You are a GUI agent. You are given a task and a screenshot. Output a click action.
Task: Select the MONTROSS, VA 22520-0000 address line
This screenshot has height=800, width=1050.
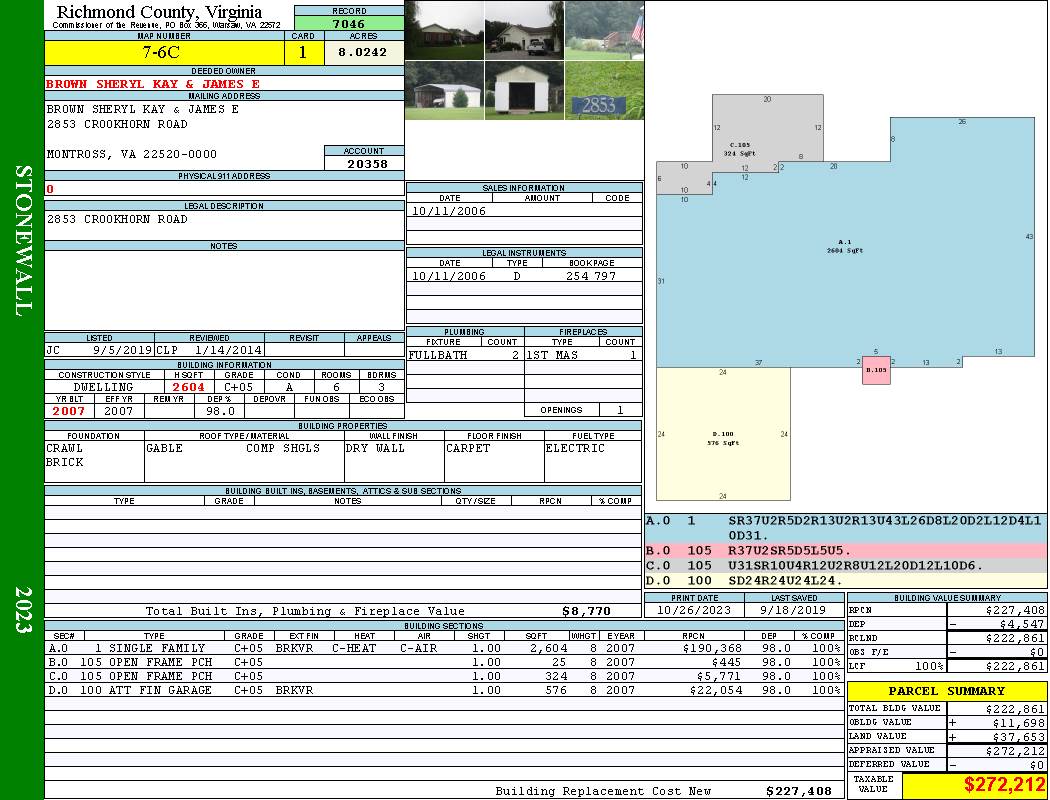(131, 154)
